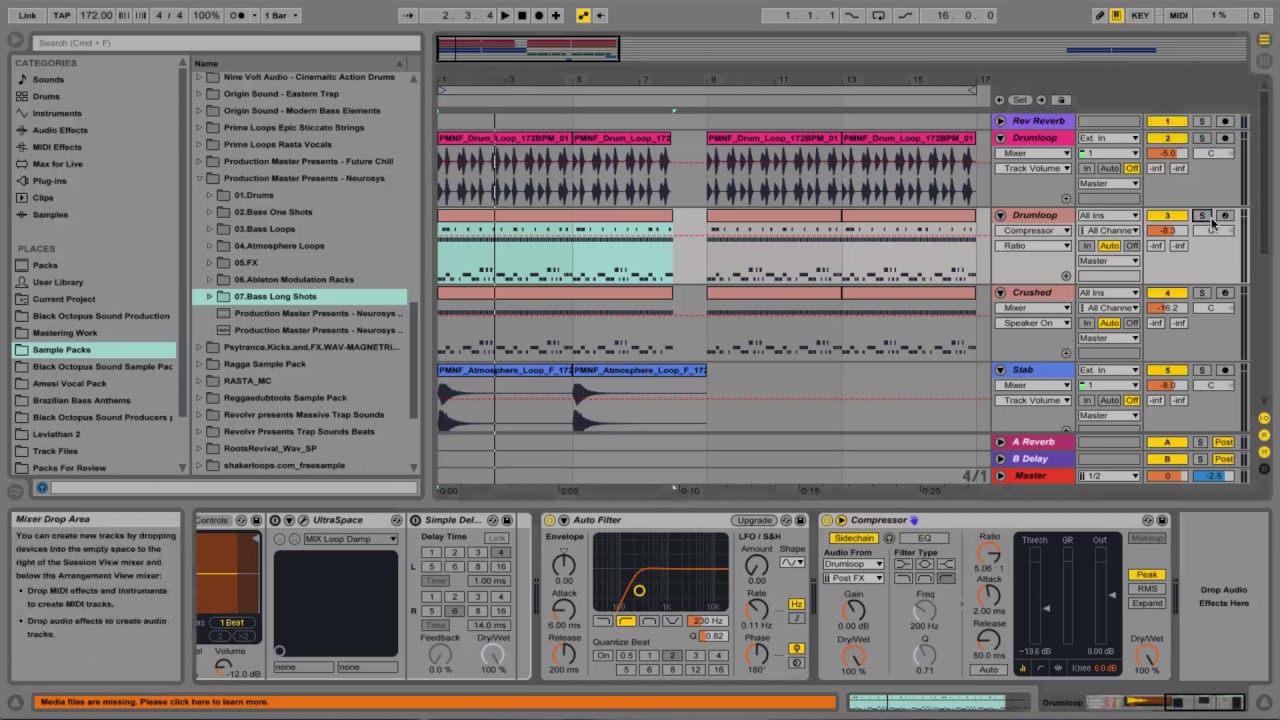
Task: Click the browser preview headphone button
Action: [42, 488]
